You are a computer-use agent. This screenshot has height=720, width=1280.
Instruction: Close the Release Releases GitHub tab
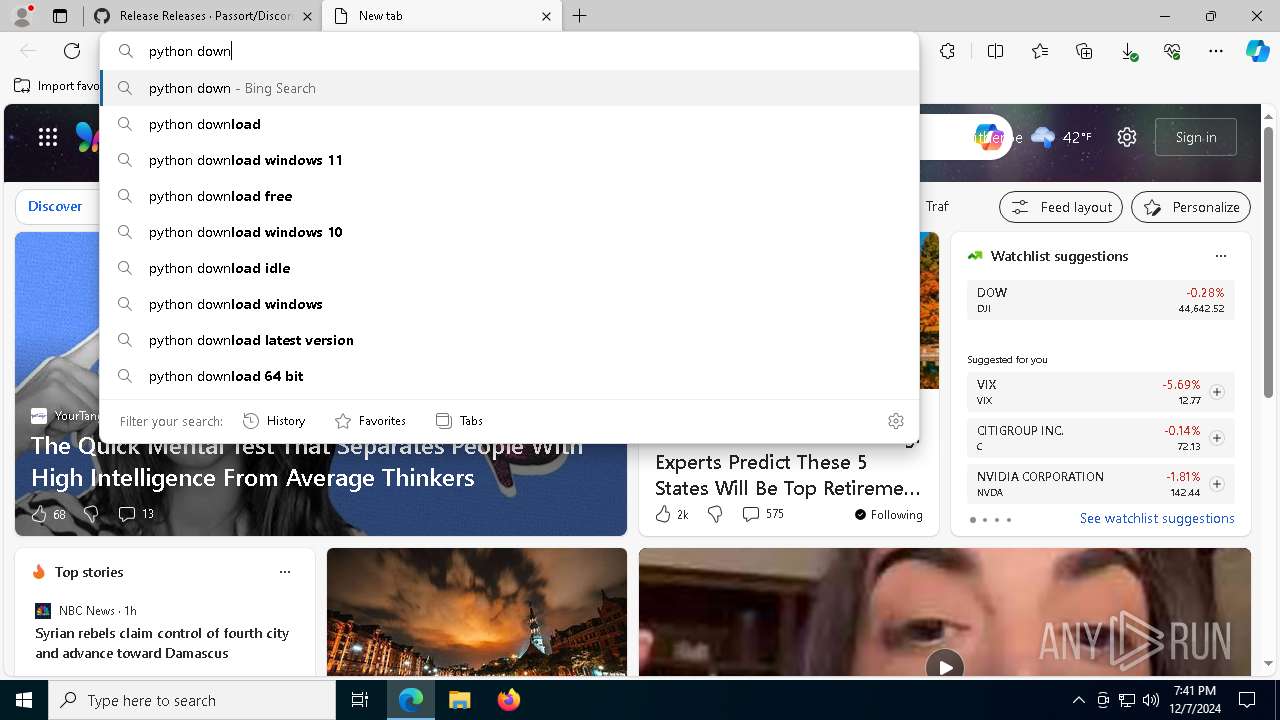click(x=307, y=16)
